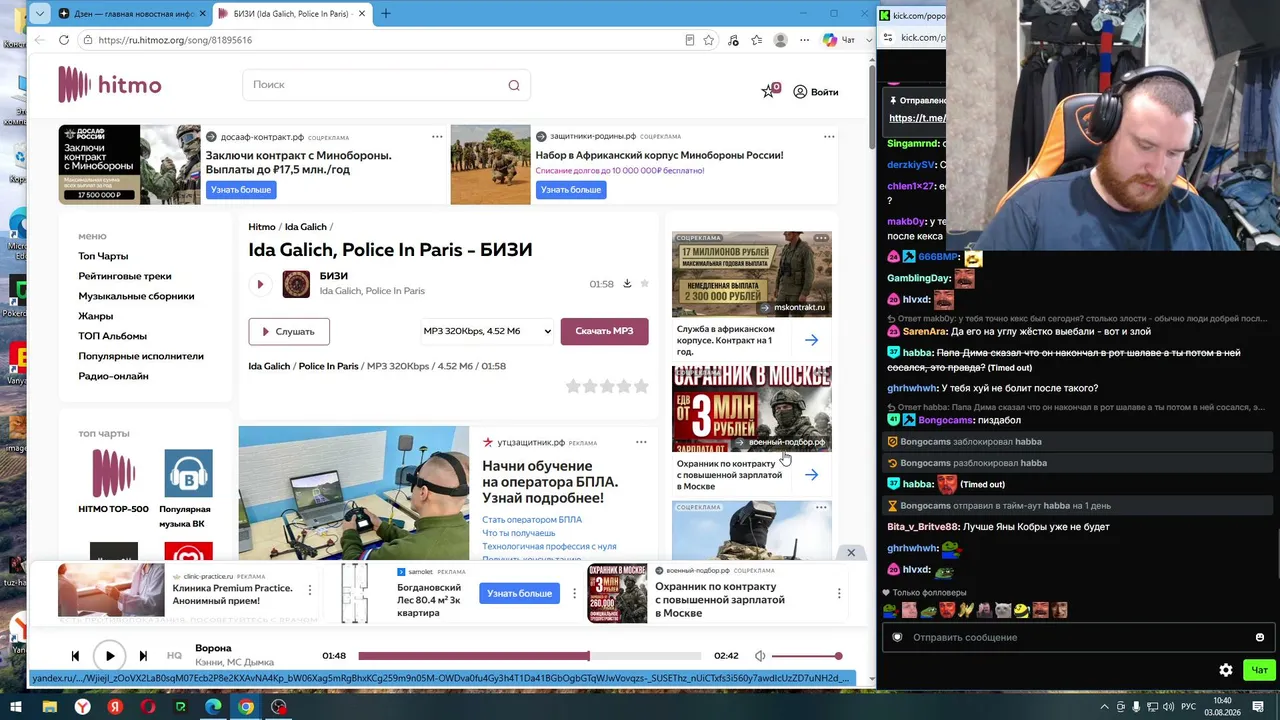
Task: Go back in the browser
Action: 39,40
